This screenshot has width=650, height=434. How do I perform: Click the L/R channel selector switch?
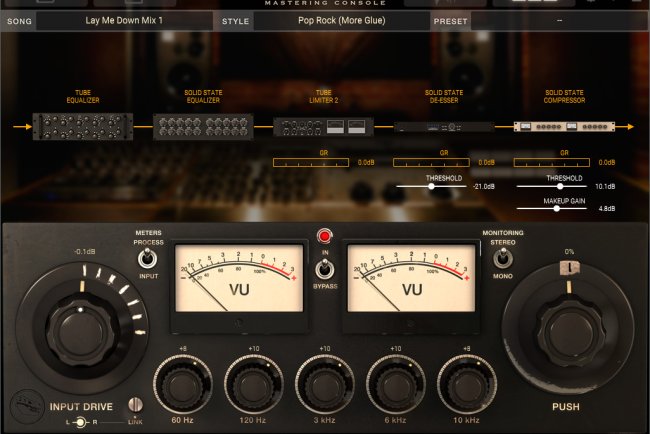pos(80,422)
